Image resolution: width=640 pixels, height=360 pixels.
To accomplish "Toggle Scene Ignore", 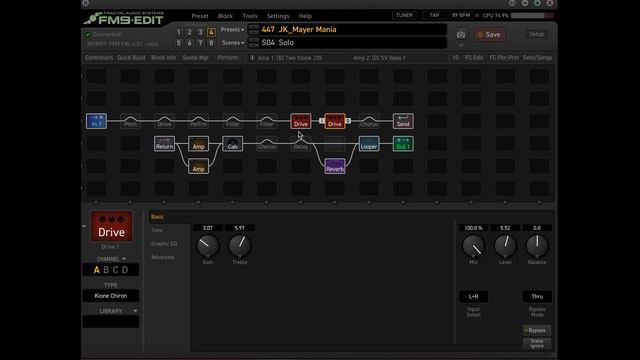I will (x=537, y=344).
